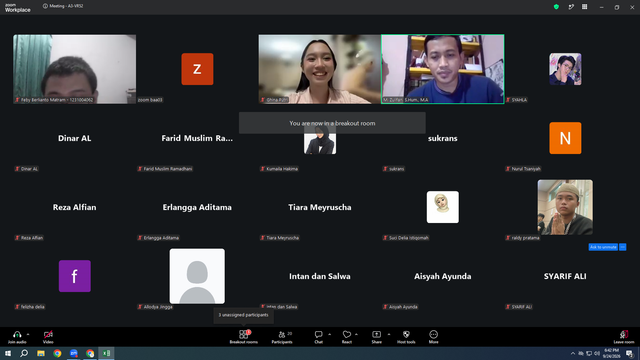Click the Join audio headphone icon

click(x=17, y=334)
